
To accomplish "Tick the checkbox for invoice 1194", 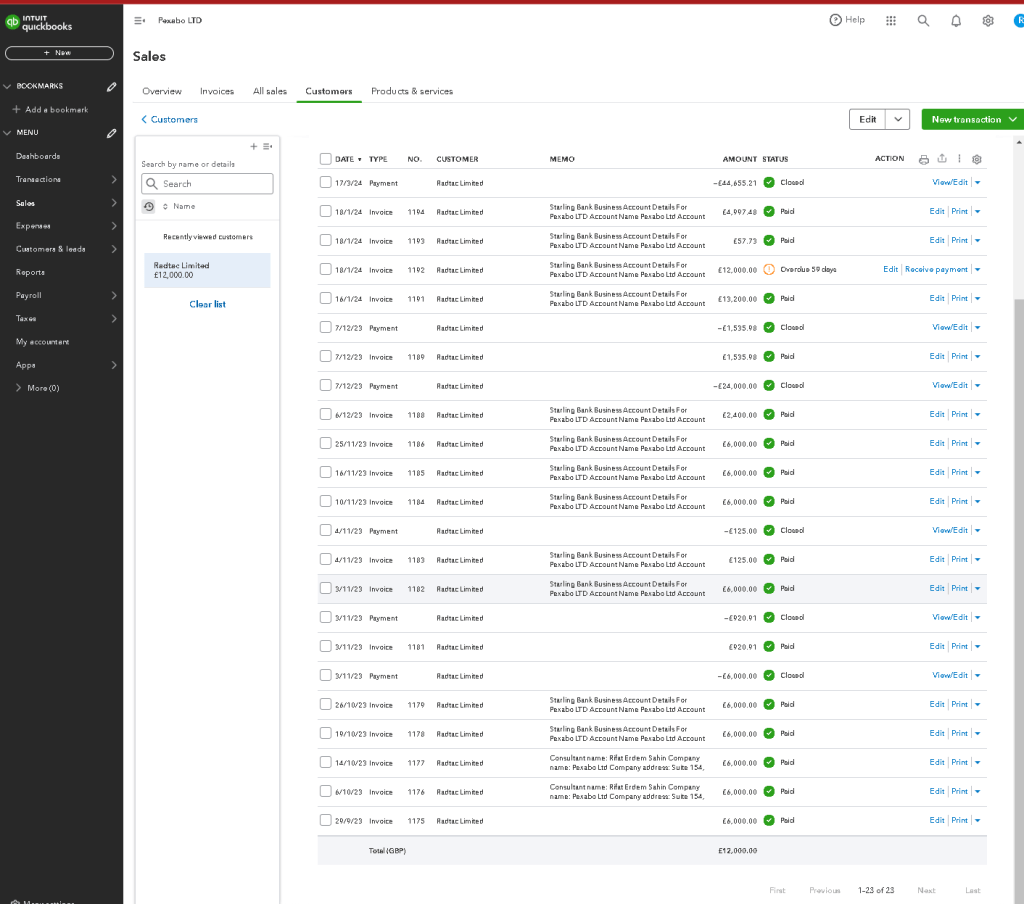I will pos(325,211).
